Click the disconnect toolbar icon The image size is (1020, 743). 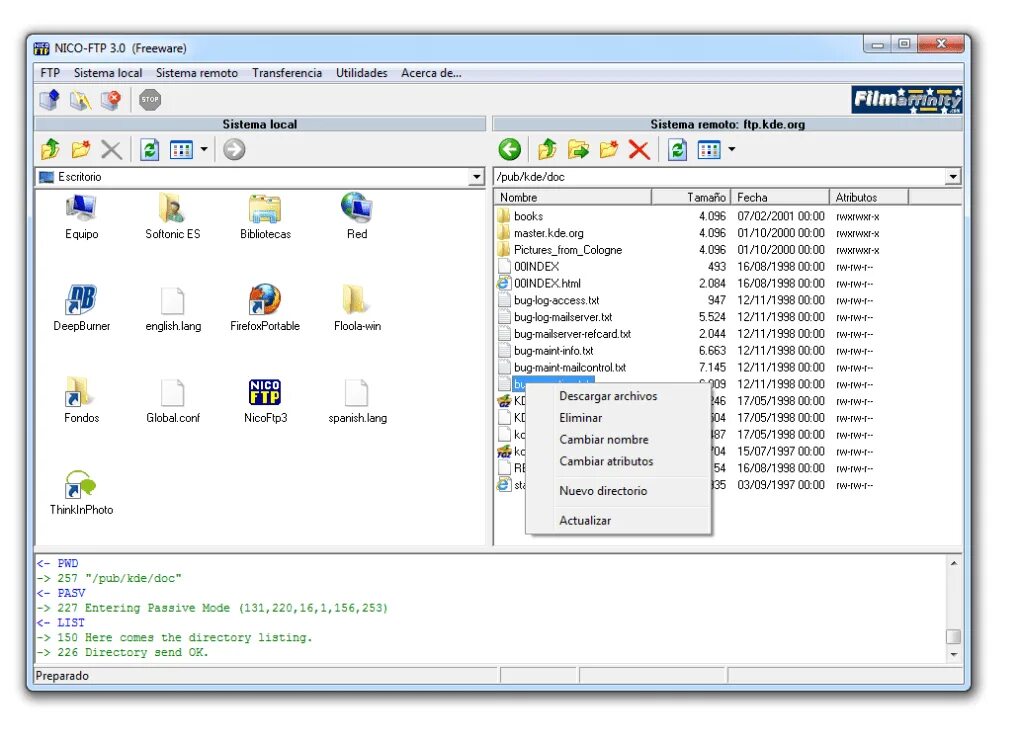point(111,100)
